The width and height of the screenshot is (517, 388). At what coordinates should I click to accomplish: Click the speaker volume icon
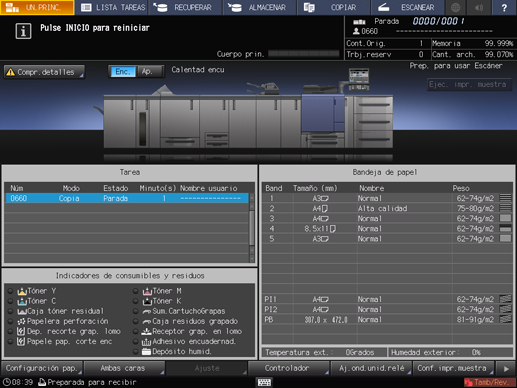point(479,7)
